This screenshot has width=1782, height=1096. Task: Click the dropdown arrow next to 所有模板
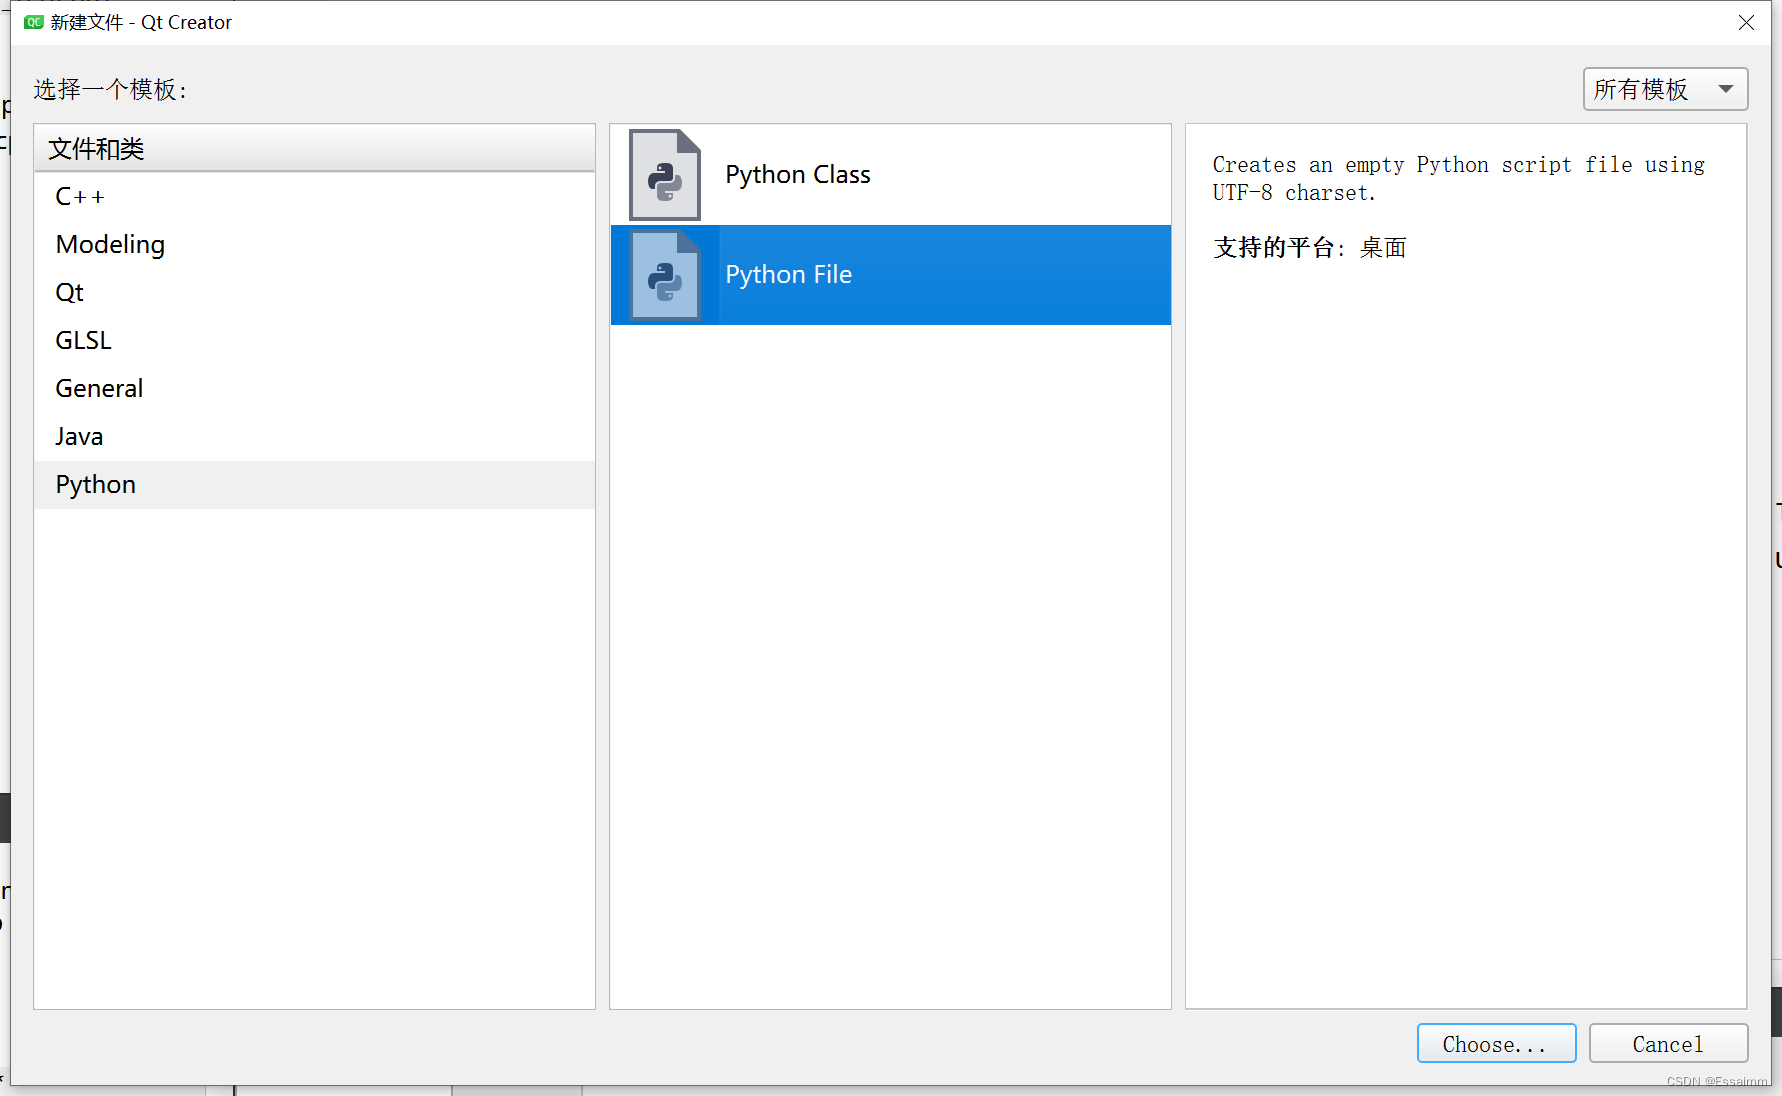pyautogui.click(x=1725, y=89)
